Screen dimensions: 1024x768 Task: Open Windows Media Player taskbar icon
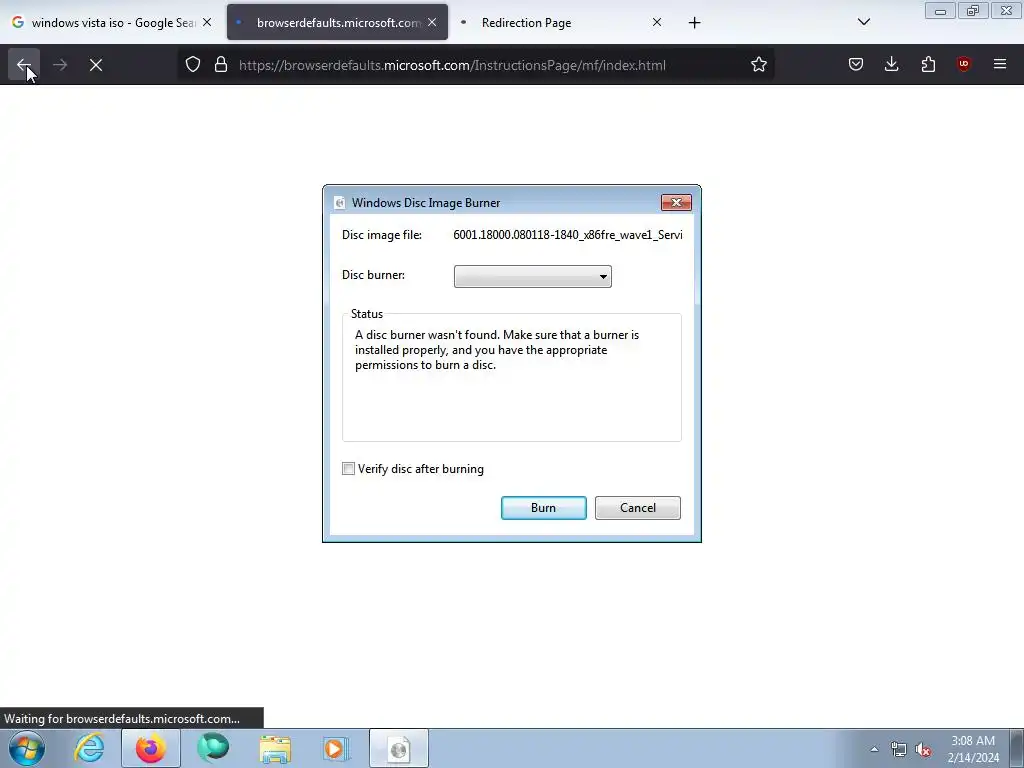[x=336, y=748]
